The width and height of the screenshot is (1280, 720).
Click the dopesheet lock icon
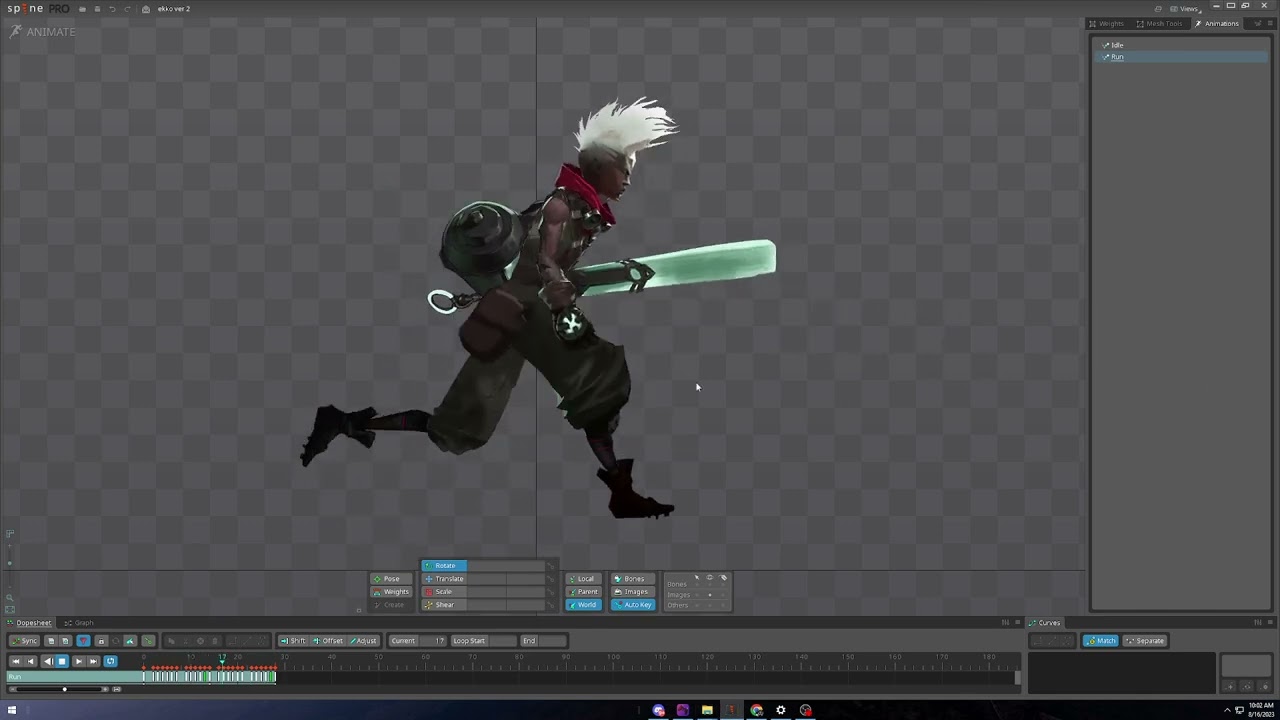coord(100,641)
